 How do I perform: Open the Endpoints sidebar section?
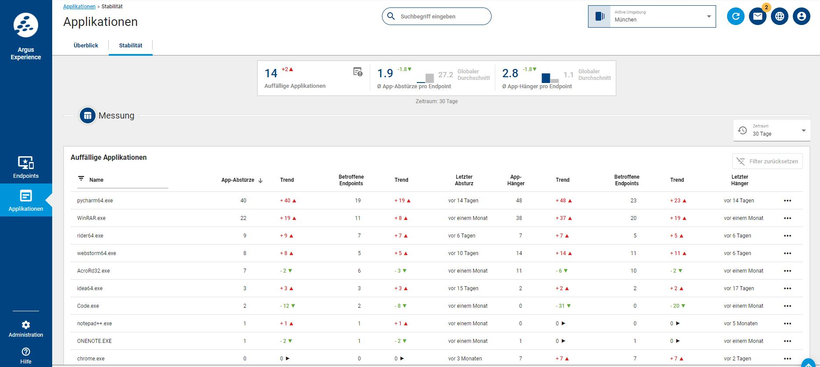[26, 167]
